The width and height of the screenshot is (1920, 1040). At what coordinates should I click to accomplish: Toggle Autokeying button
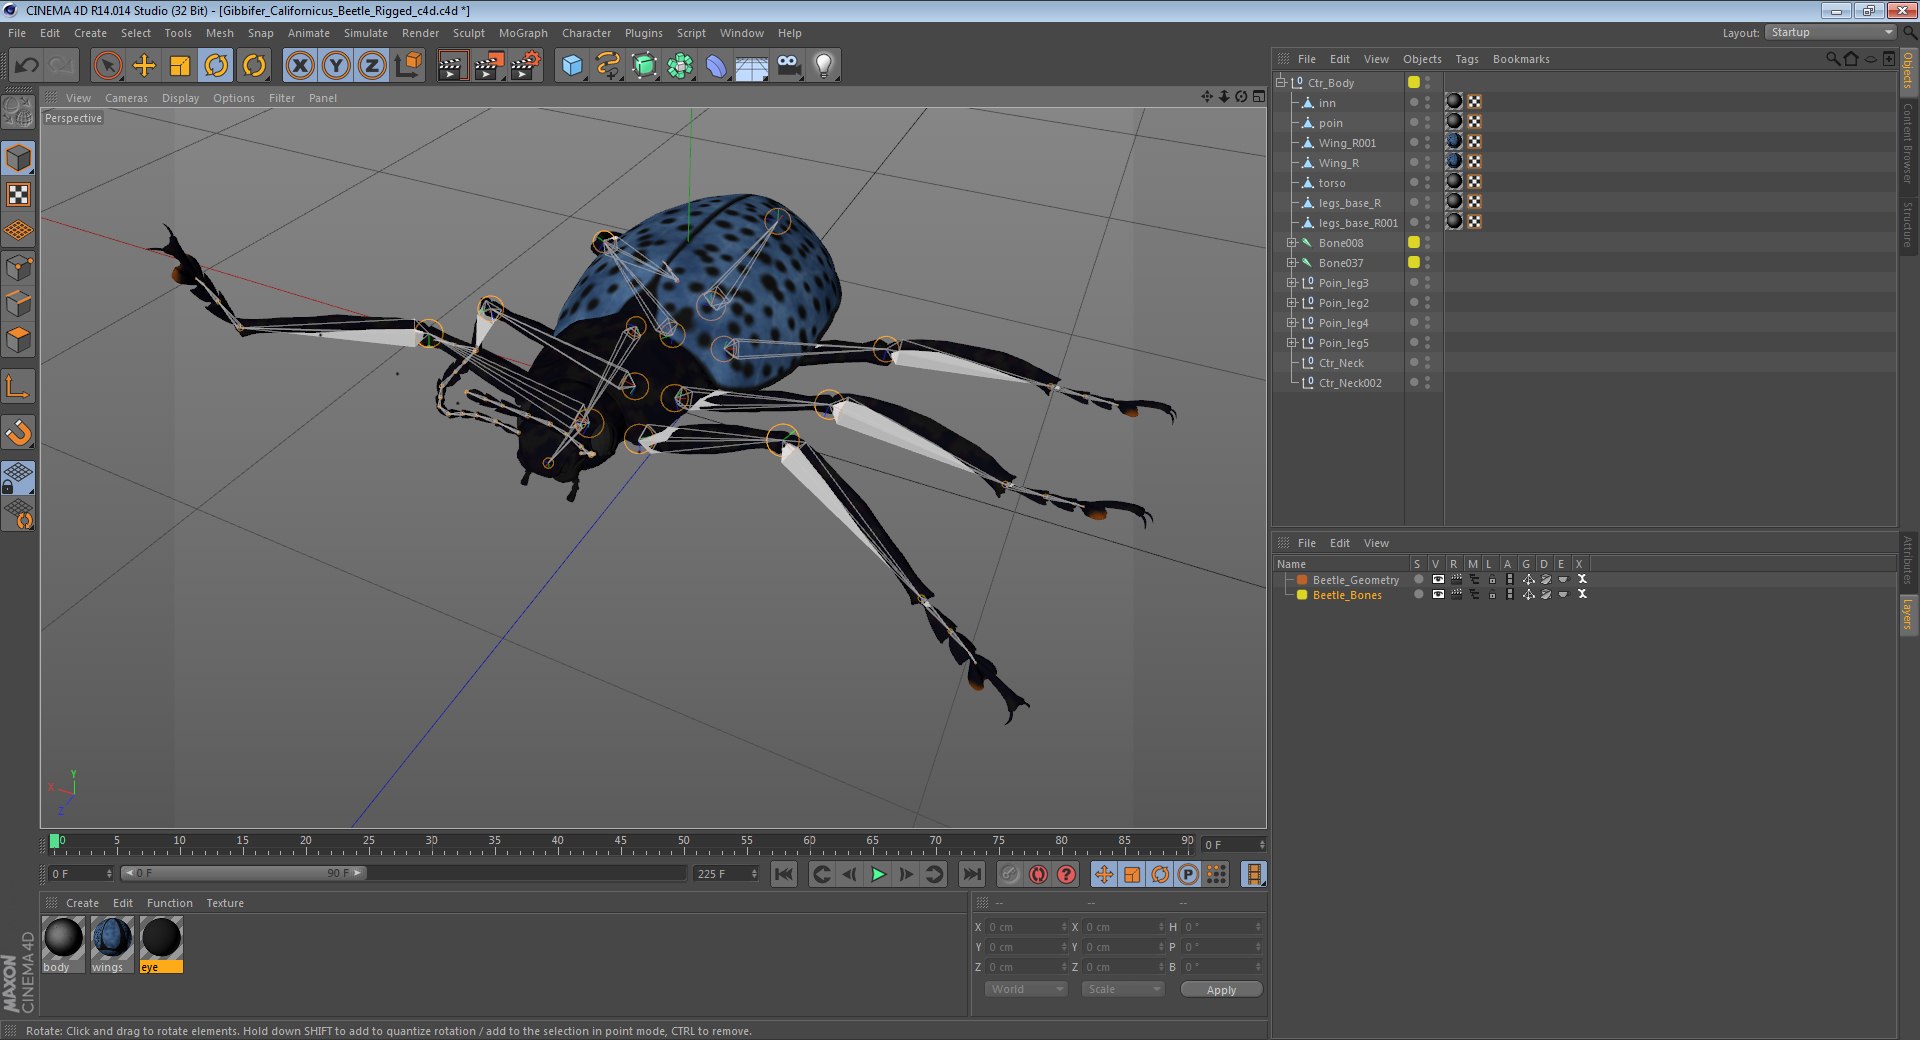1038,874
